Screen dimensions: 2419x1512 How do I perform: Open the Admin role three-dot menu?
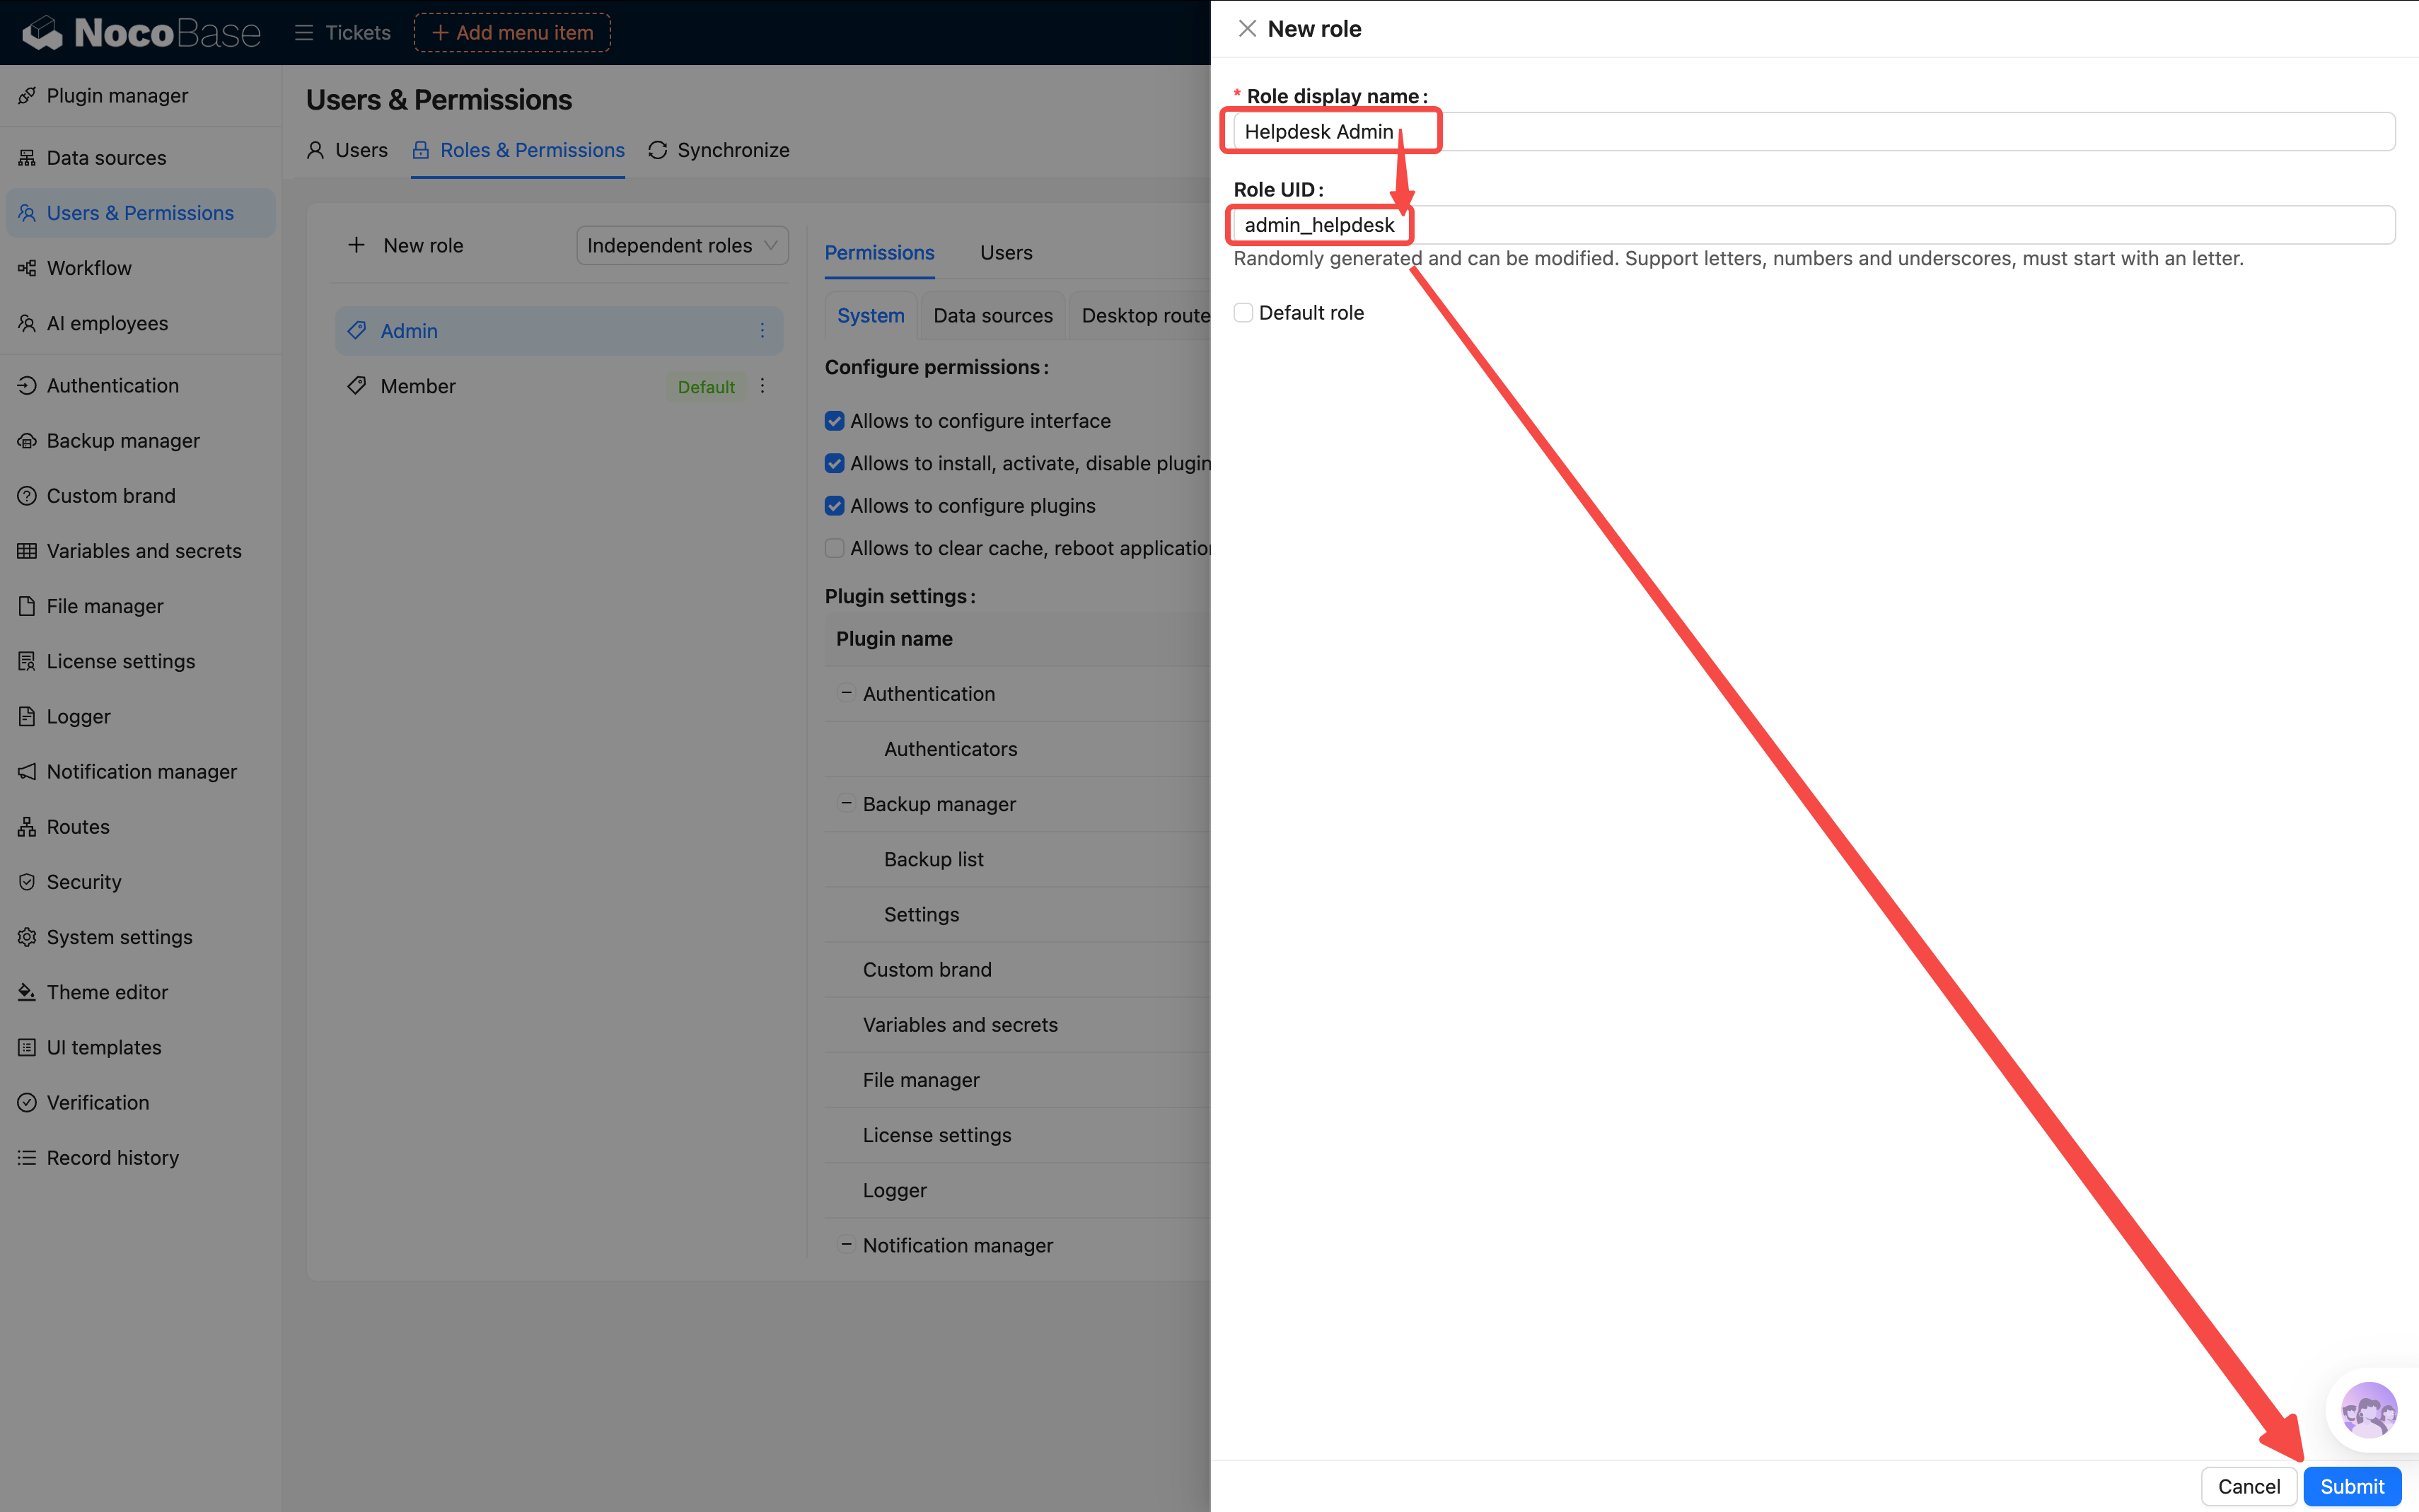[x=762, y=331]
